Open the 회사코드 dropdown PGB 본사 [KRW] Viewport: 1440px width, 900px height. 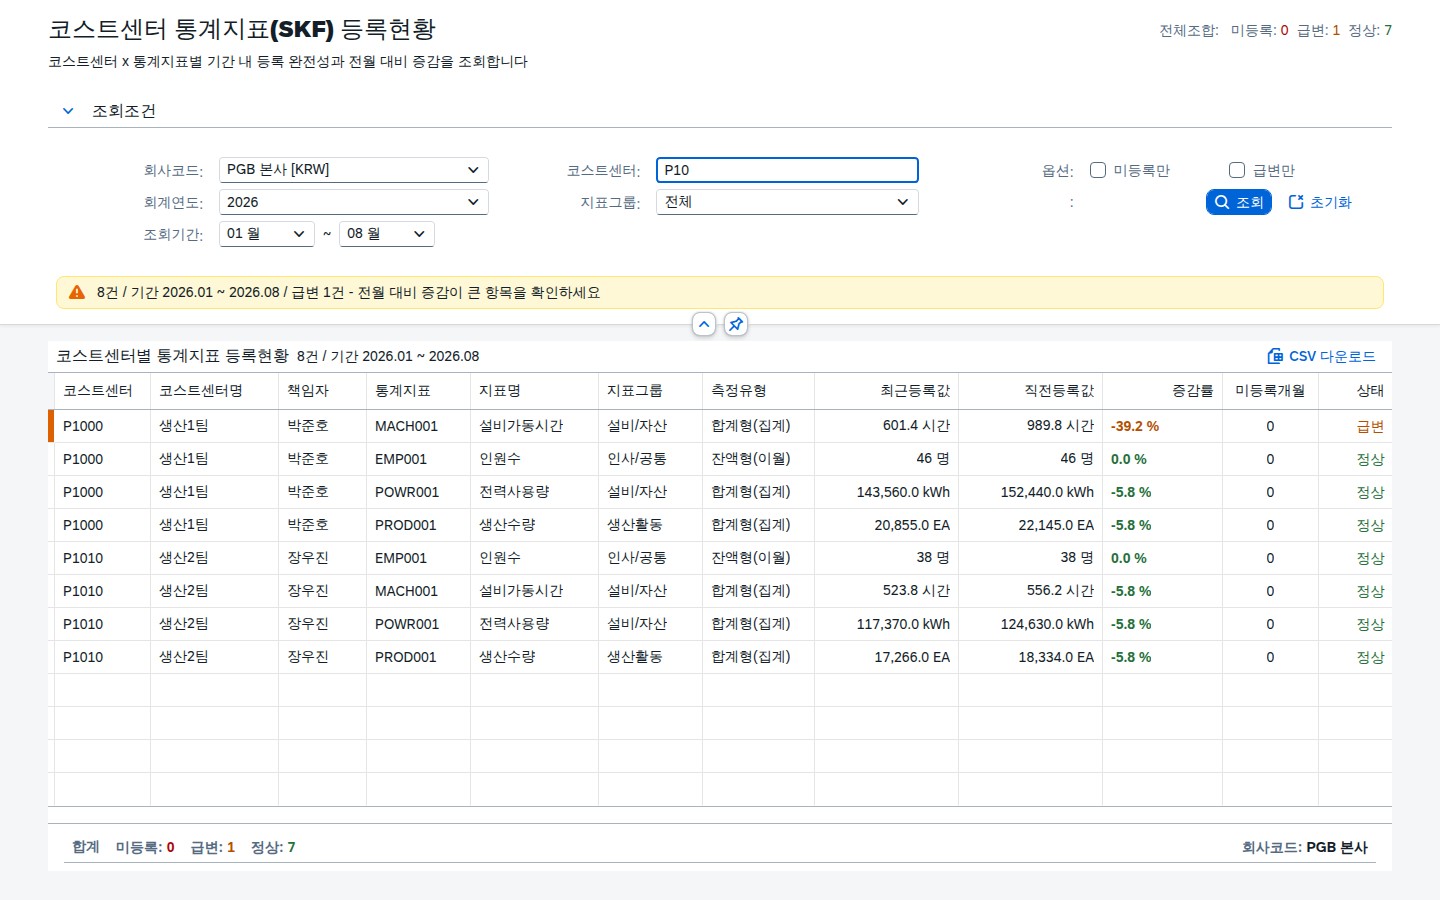pos(354,170)
